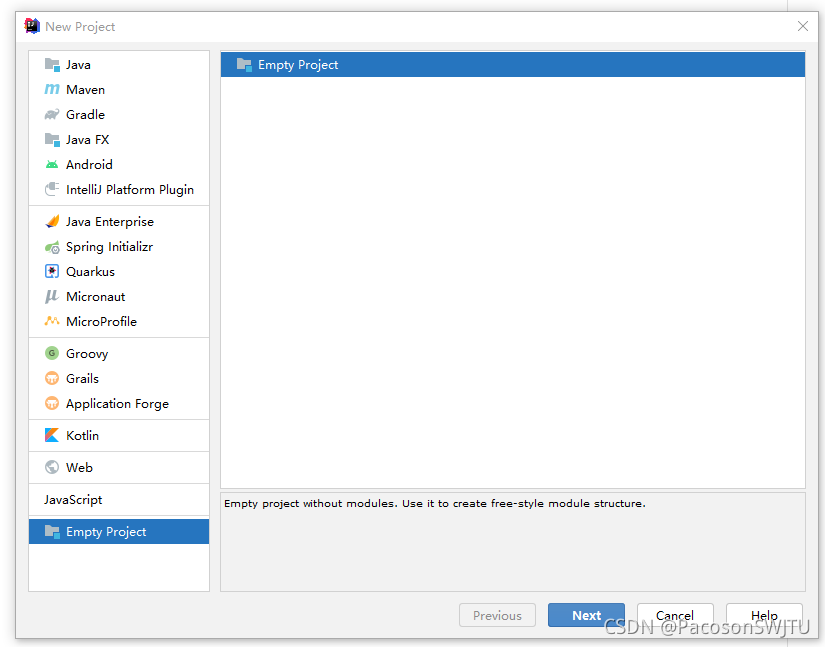Select Groovy label
Image resolution: width=825 pixels, height=647 pixels.
pyautogui.click(x=87, y=353)
